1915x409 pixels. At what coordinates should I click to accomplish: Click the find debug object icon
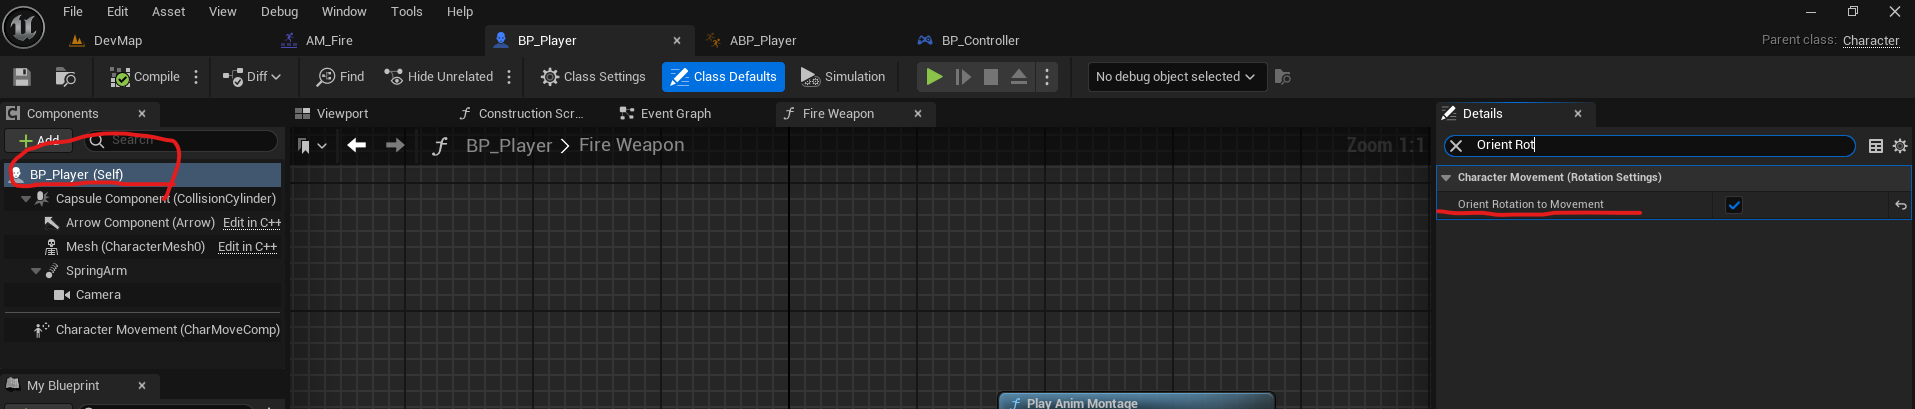(1283, 77)
